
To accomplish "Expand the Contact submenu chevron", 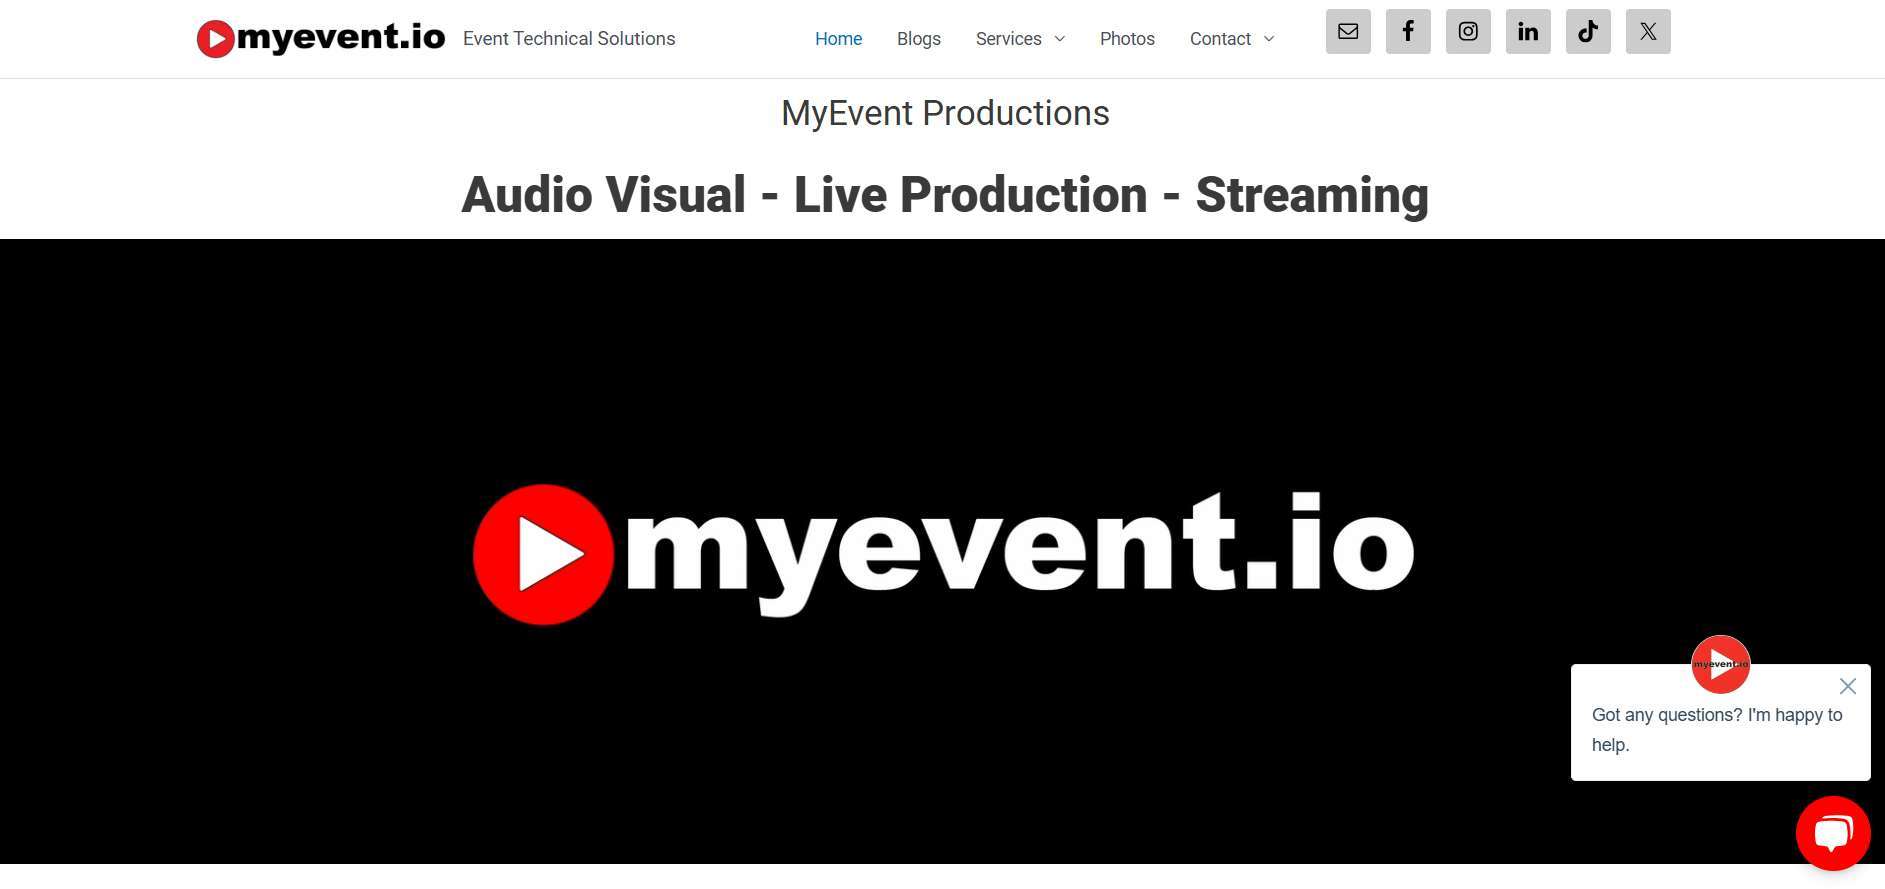I will click(x=1269, y=39).
